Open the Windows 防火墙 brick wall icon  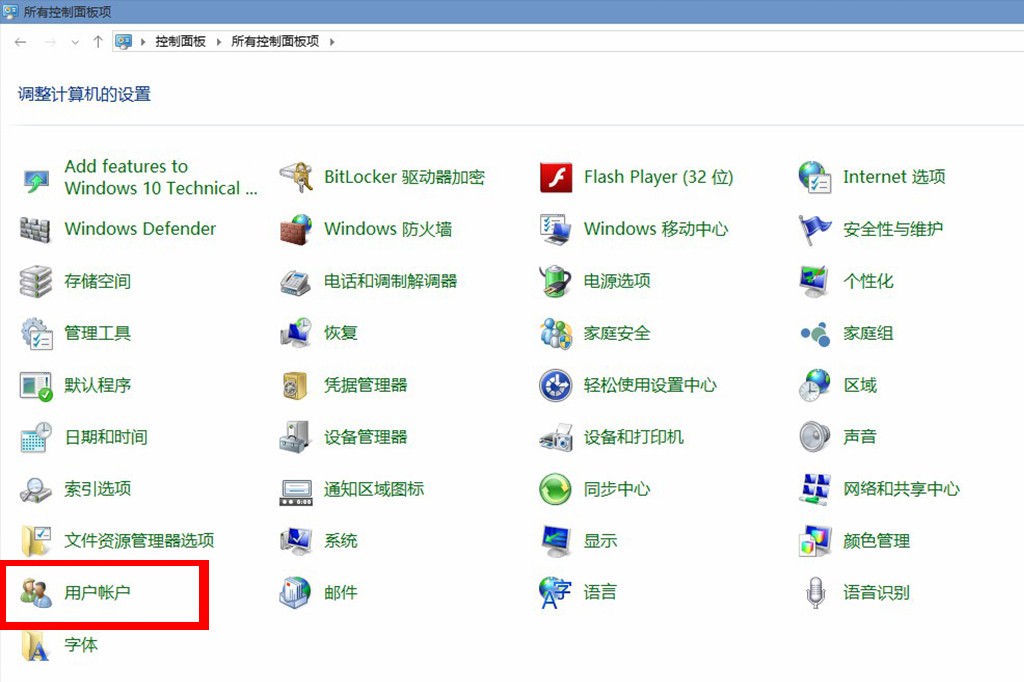296,230
